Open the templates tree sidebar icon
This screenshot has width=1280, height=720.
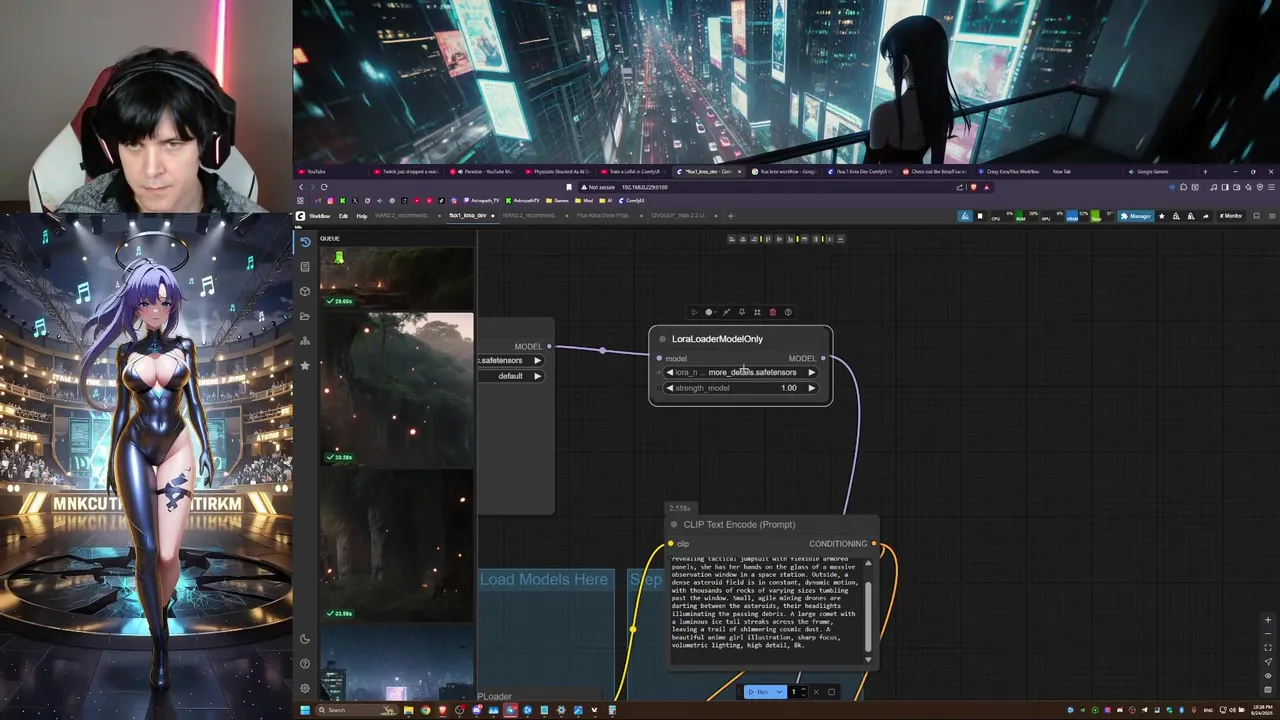coord(305,341)
